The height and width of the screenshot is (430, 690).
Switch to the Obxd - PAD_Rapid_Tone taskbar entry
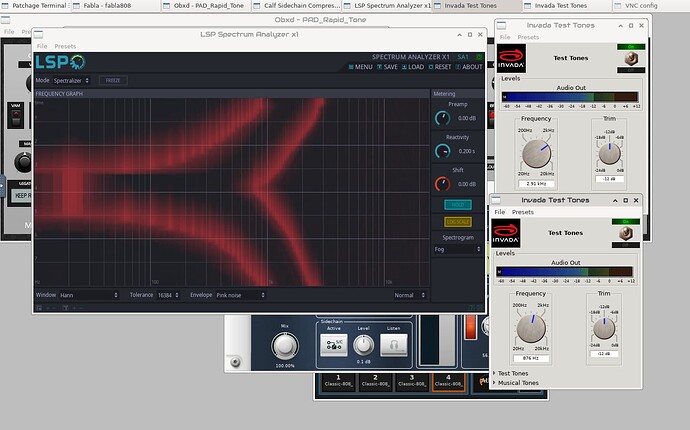coord(206,6)
